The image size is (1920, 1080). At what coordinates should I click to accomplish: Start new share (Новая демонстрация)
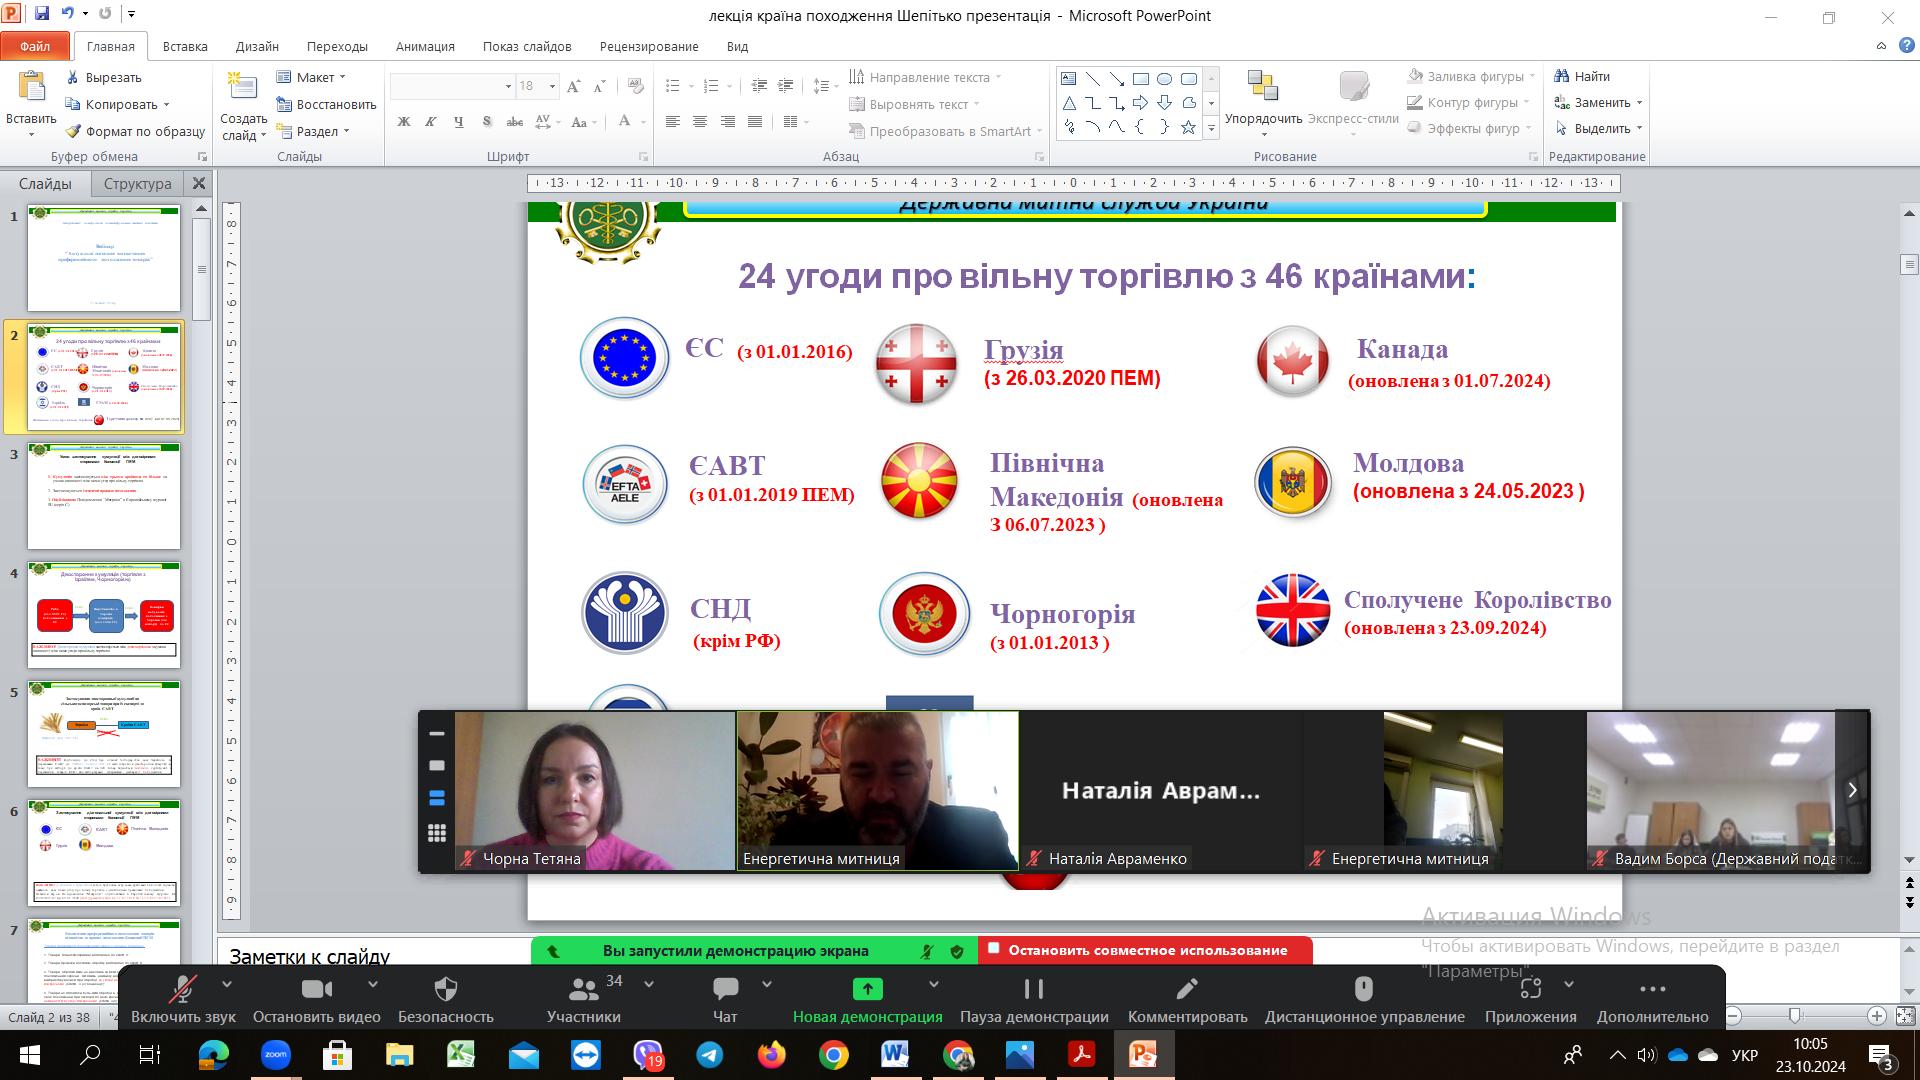[x=867, y=999]
